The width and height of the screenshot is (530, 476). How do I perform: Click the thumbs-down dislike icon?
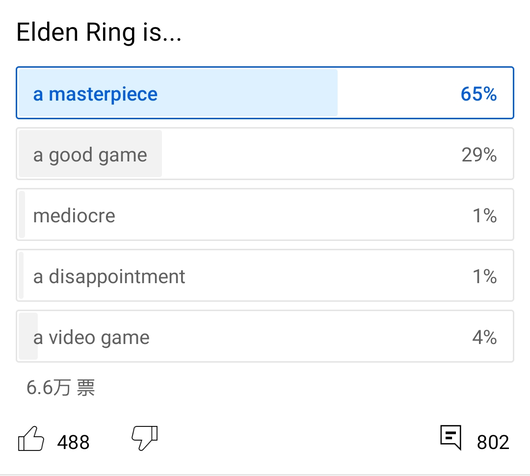pos(145,438)
